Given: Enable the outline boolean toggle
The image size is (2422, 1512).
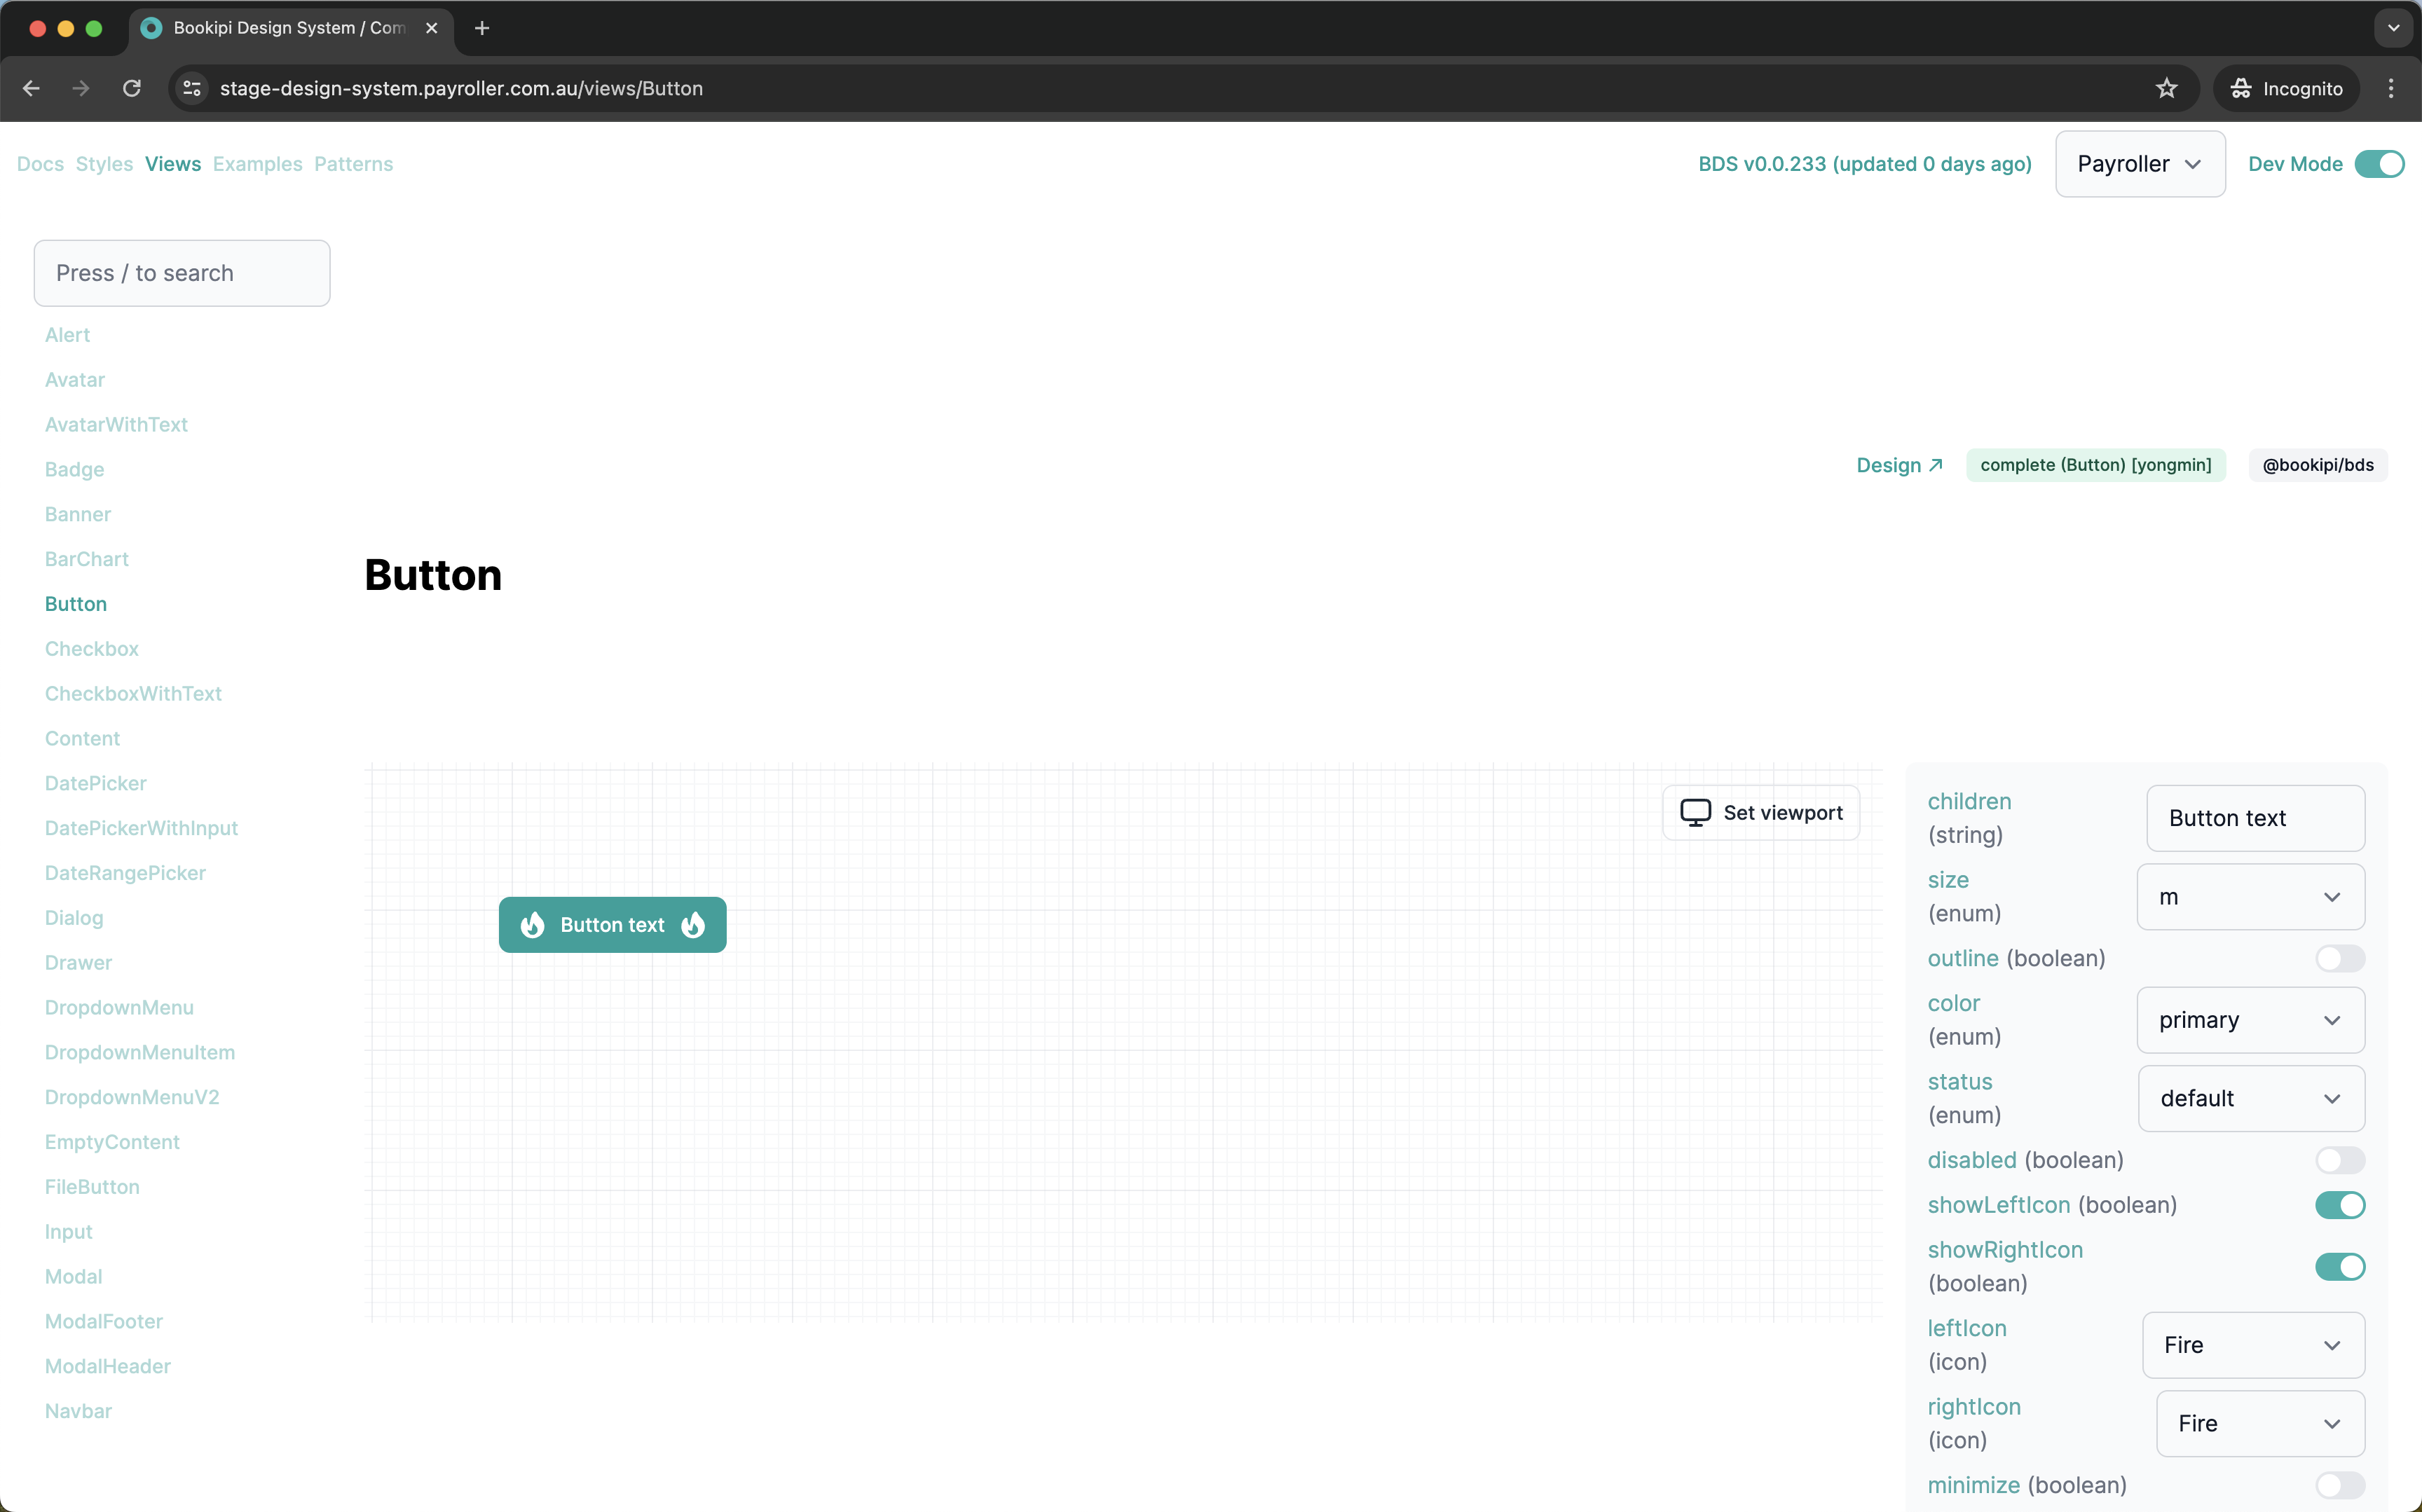Looking at the screenshot, I should (2339, 957).
